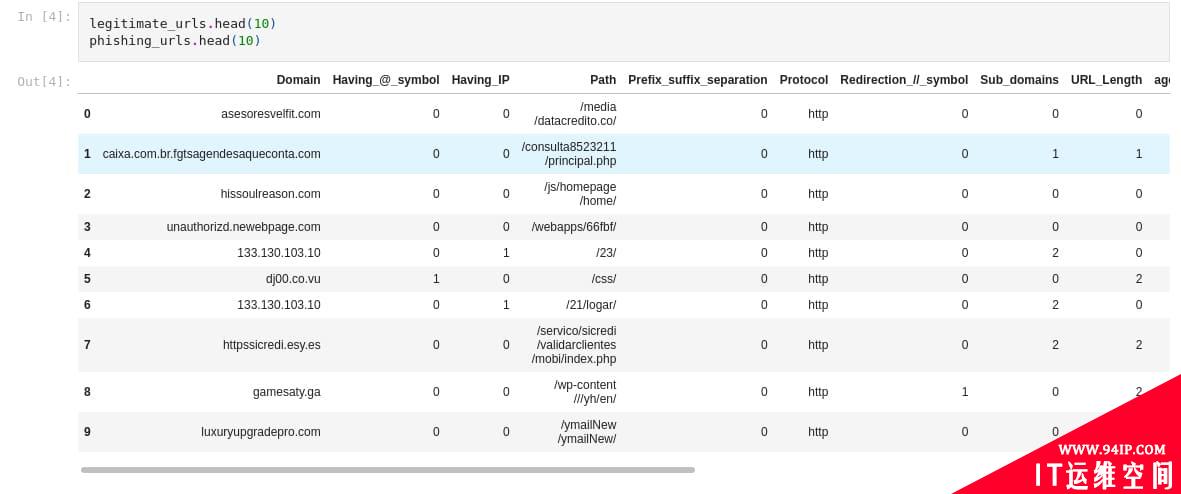
Task: Click the Domain column header
Action: pyautogui.click(x=298, y=80)
